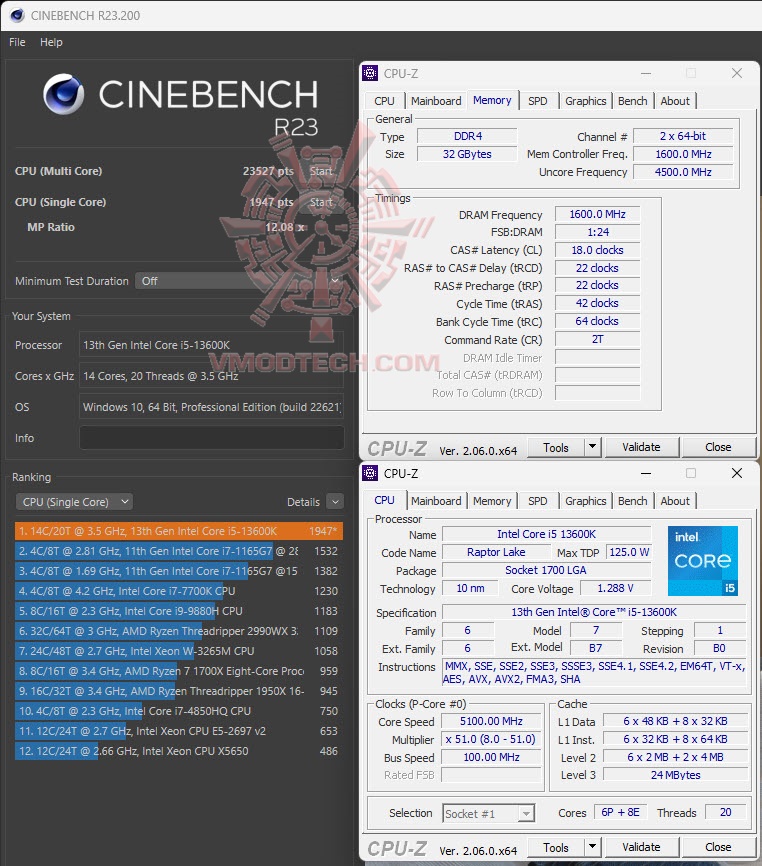Click the large Cinebench sphere logo

point(64,94)
